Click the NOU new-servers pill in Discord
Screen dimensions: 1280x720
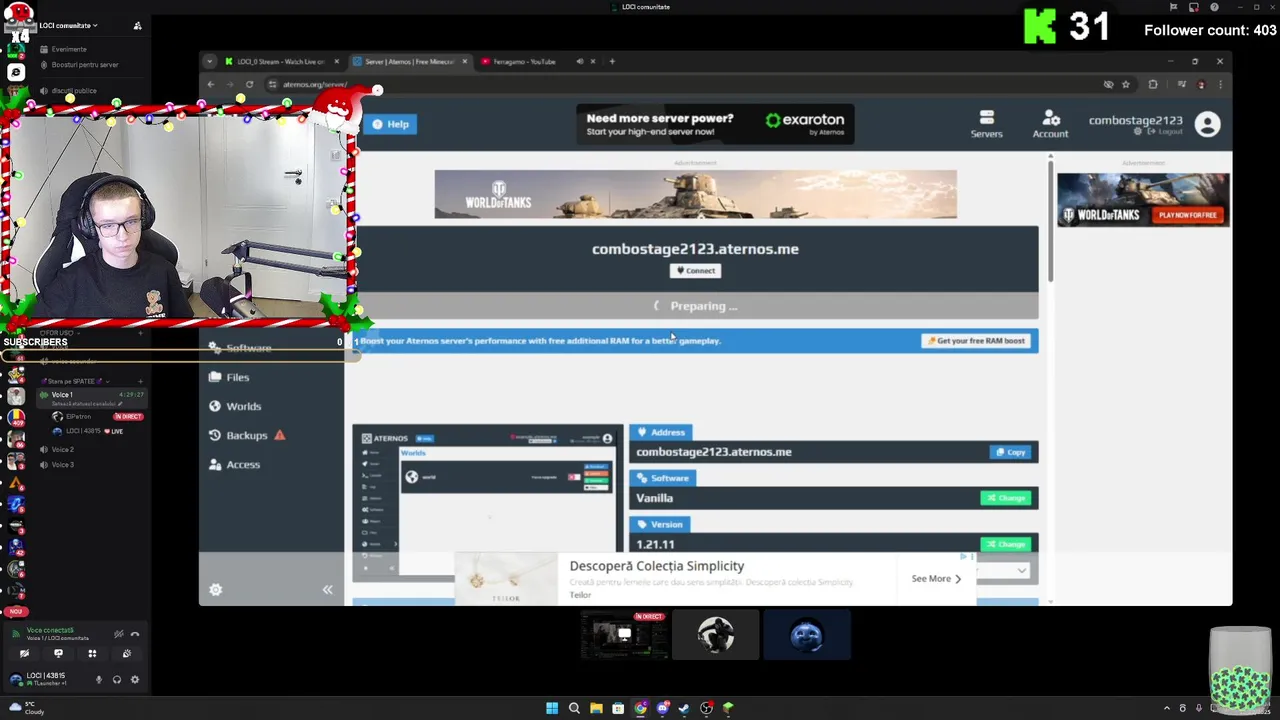15,611
